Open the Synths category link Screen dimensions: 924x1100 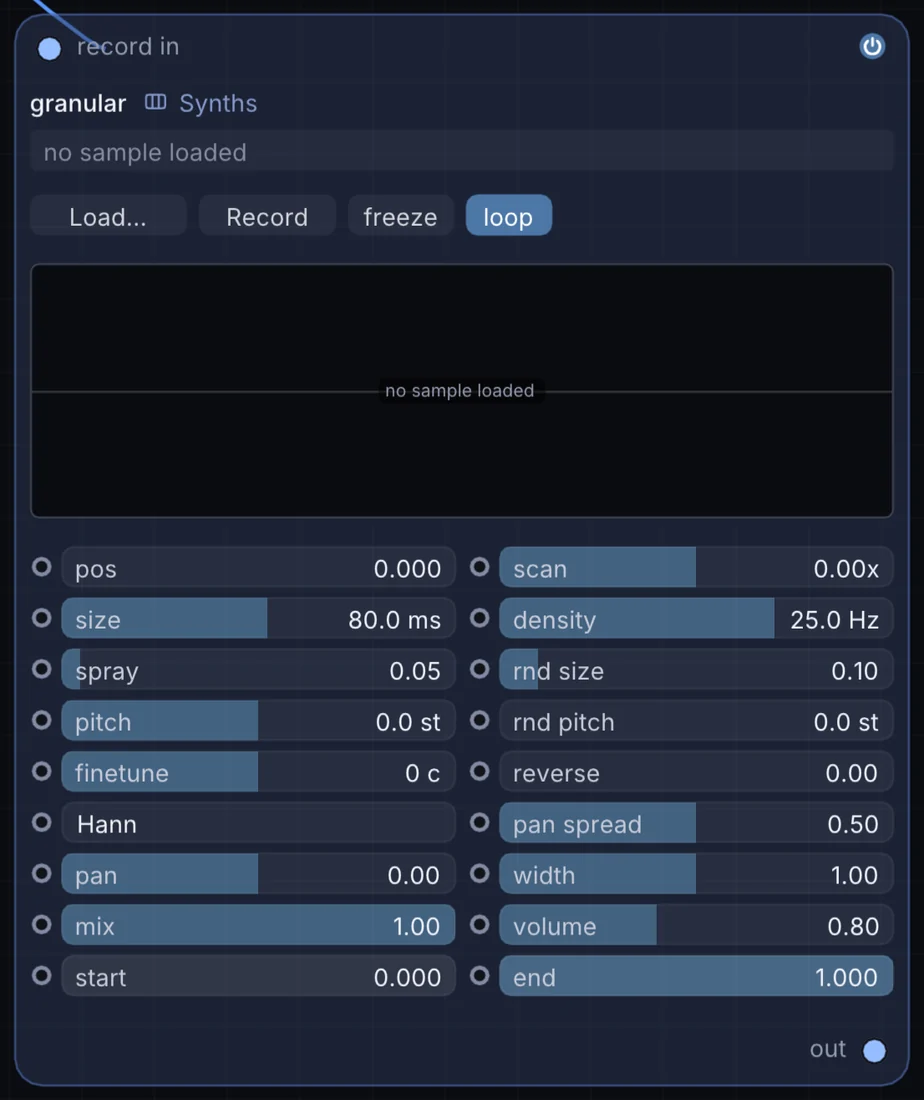[x=217, y=103]
